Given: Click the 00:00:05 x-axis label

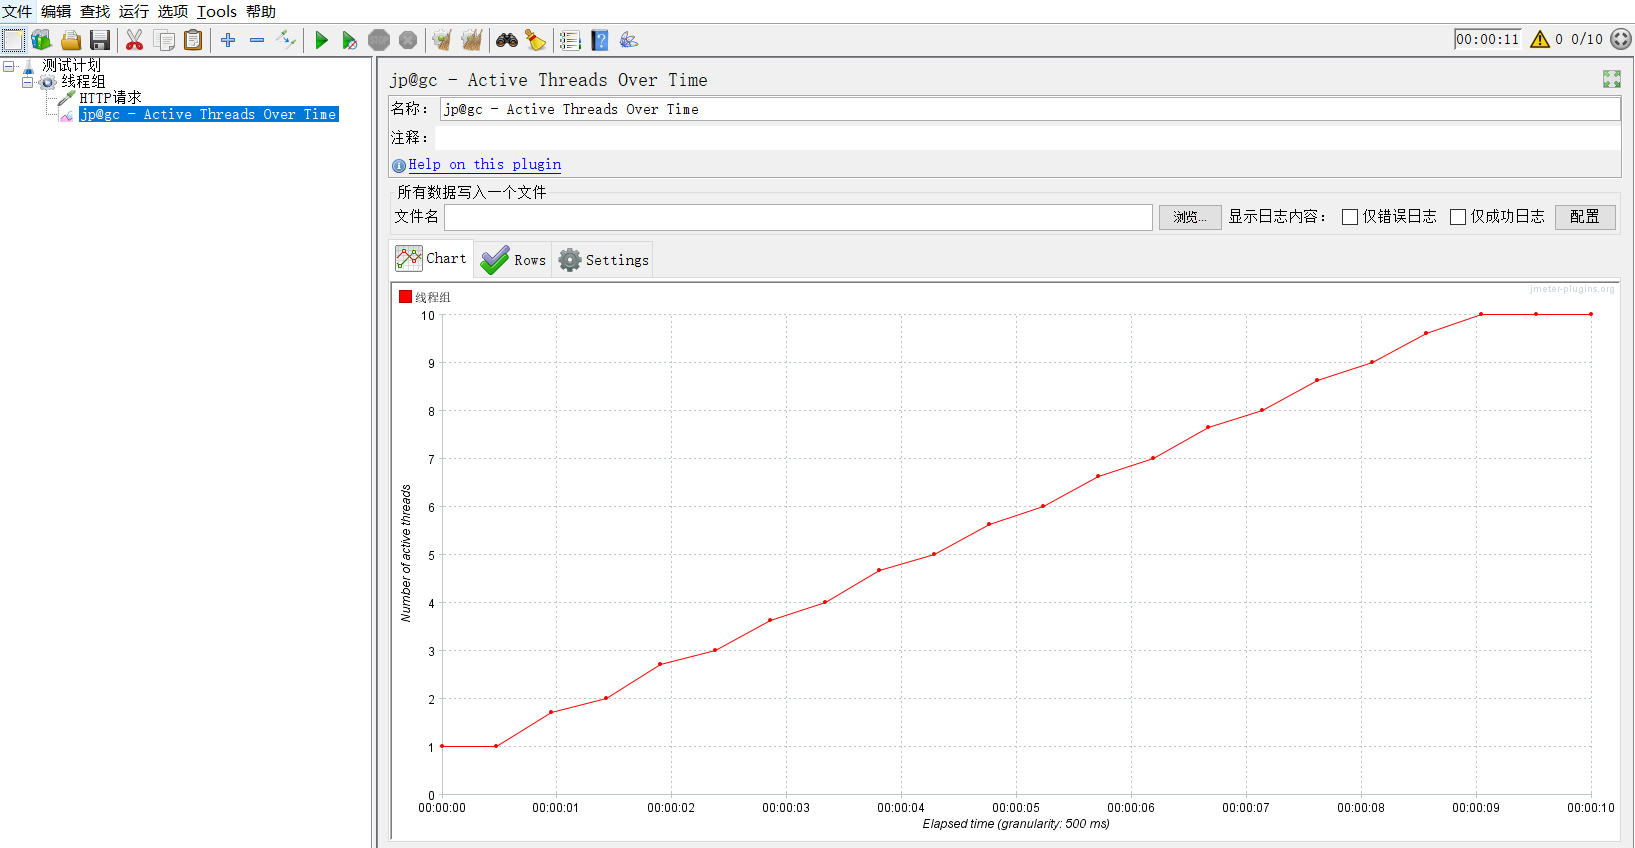Looking at the screenshot, I should click(x=1016, y=808).
